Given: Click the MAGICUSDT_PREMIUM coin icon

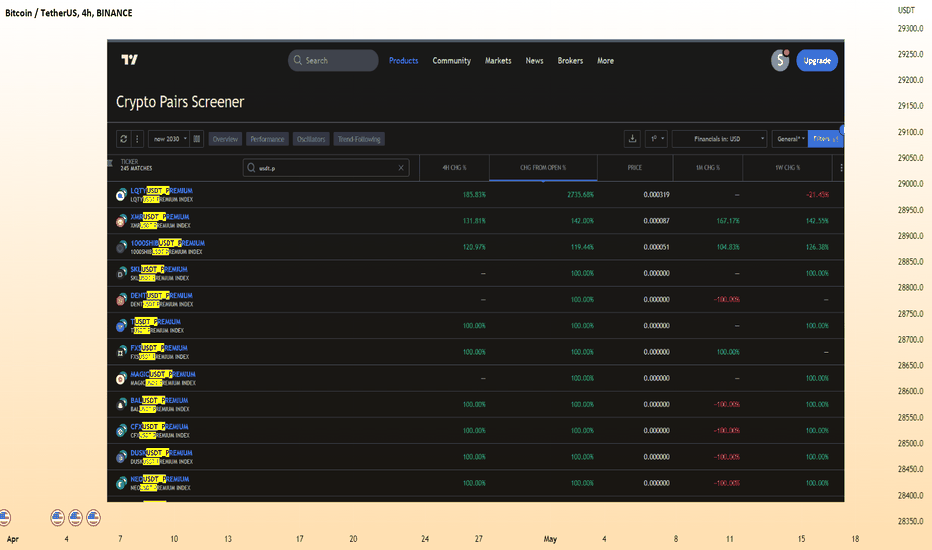Looking at the screenshot, I should (x=121, y=378).
